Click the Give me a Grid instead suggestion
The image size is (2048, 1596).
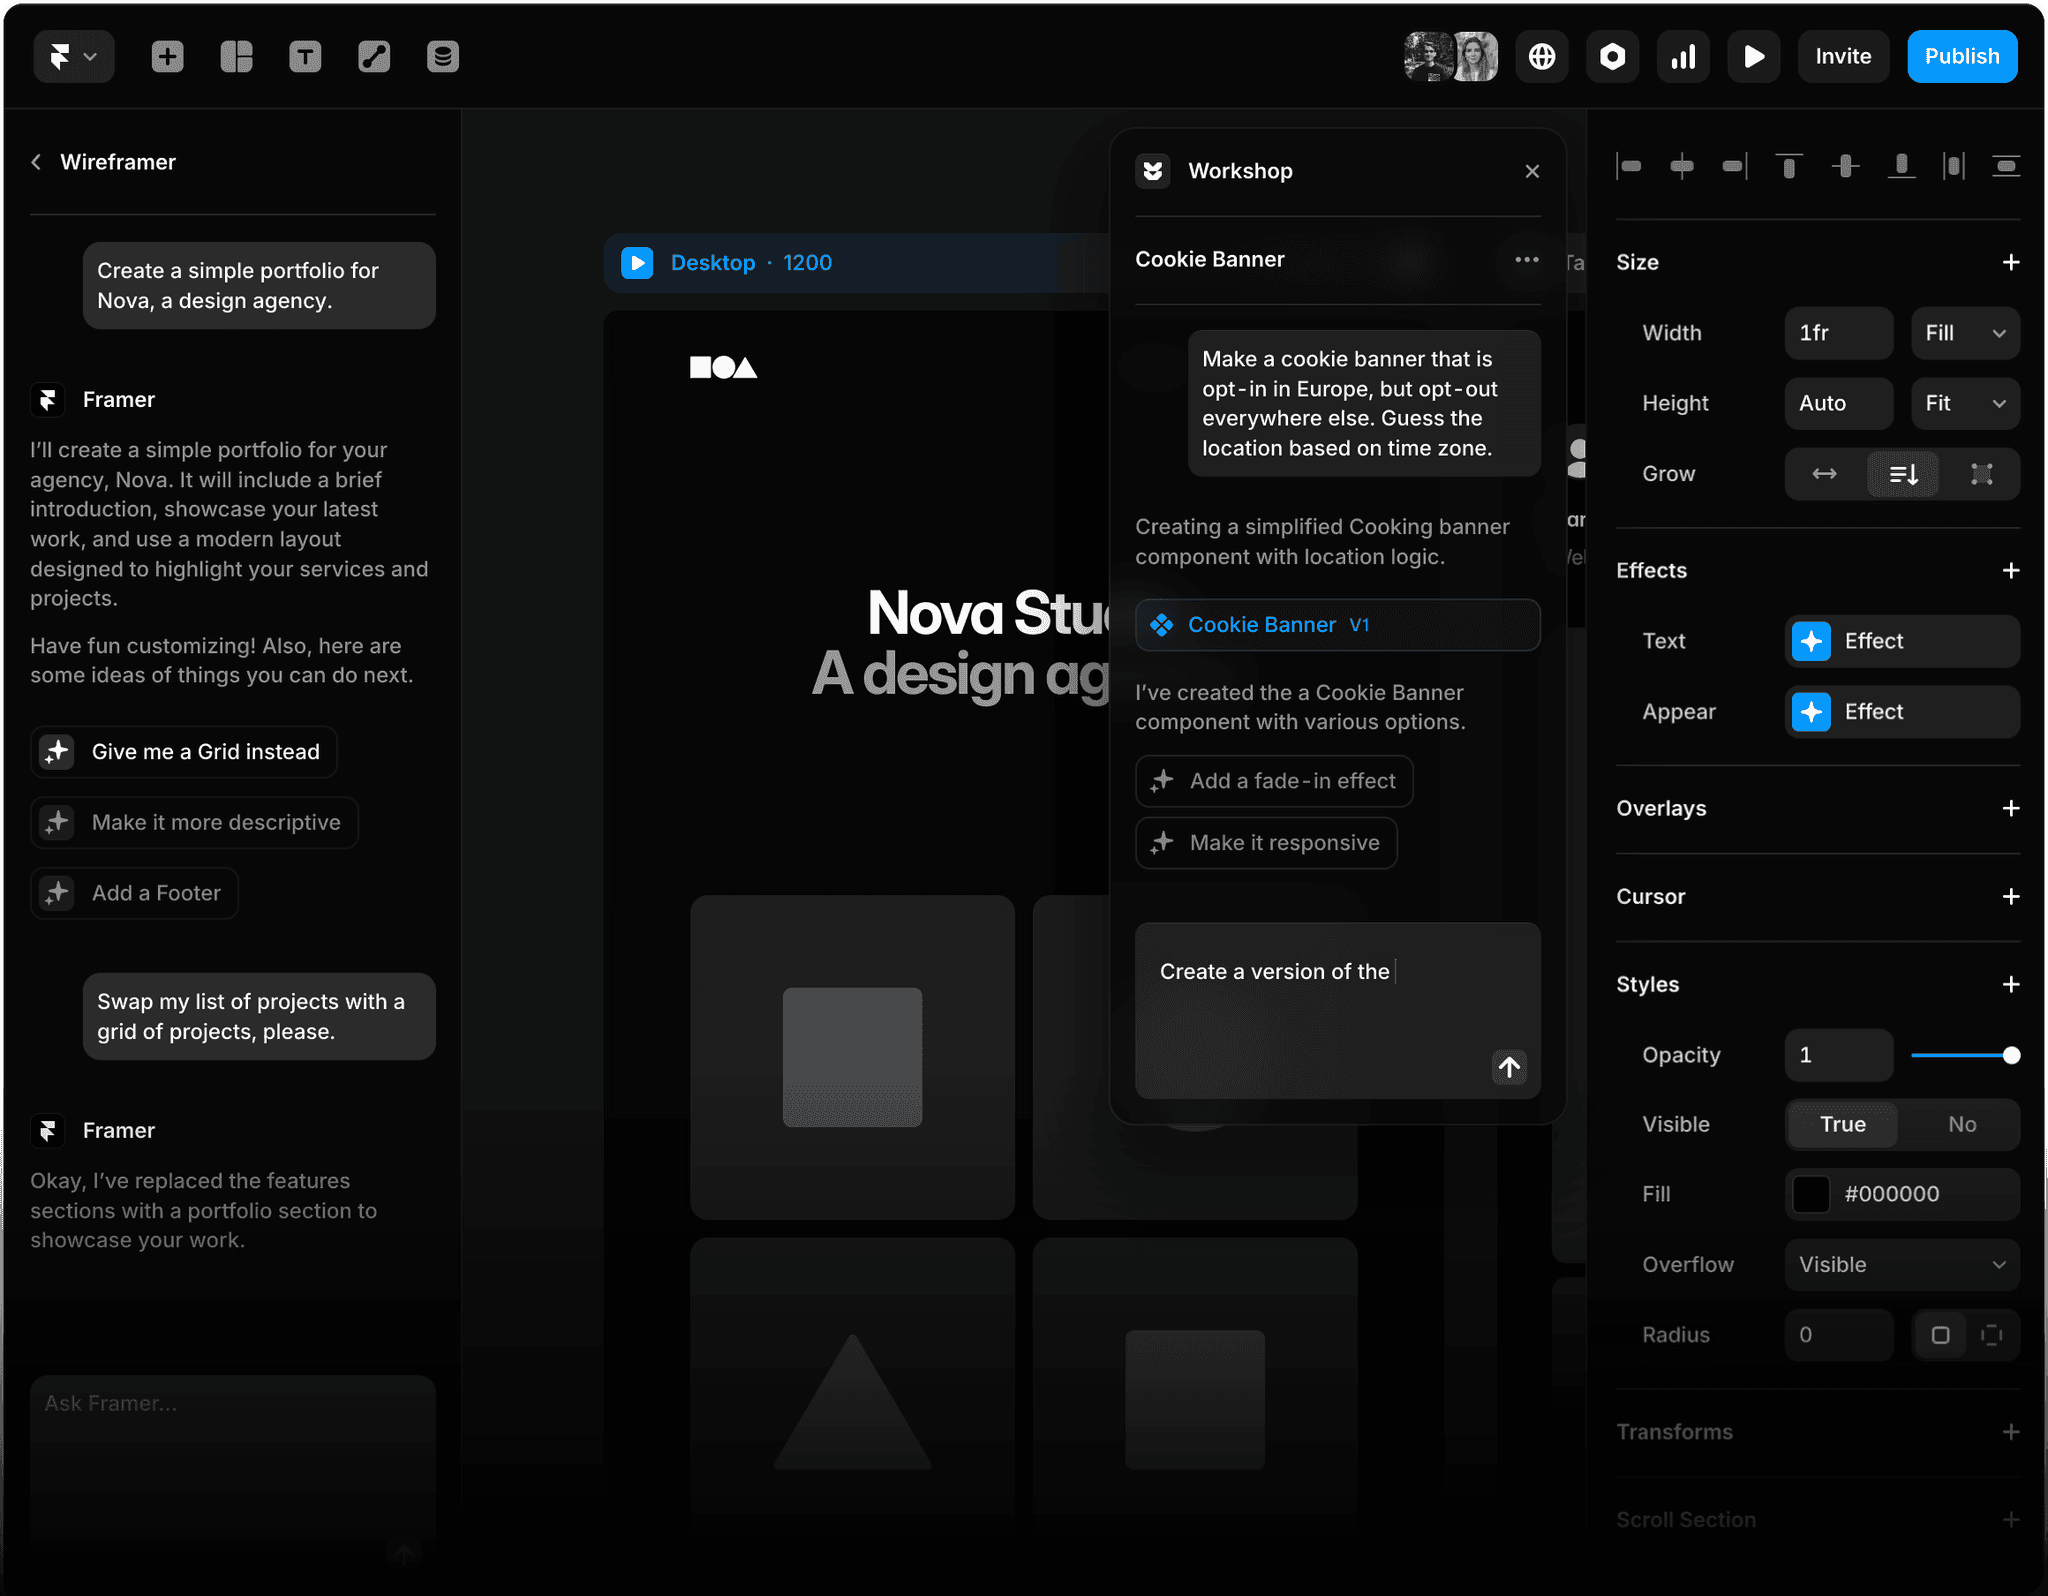pos(184,752)
